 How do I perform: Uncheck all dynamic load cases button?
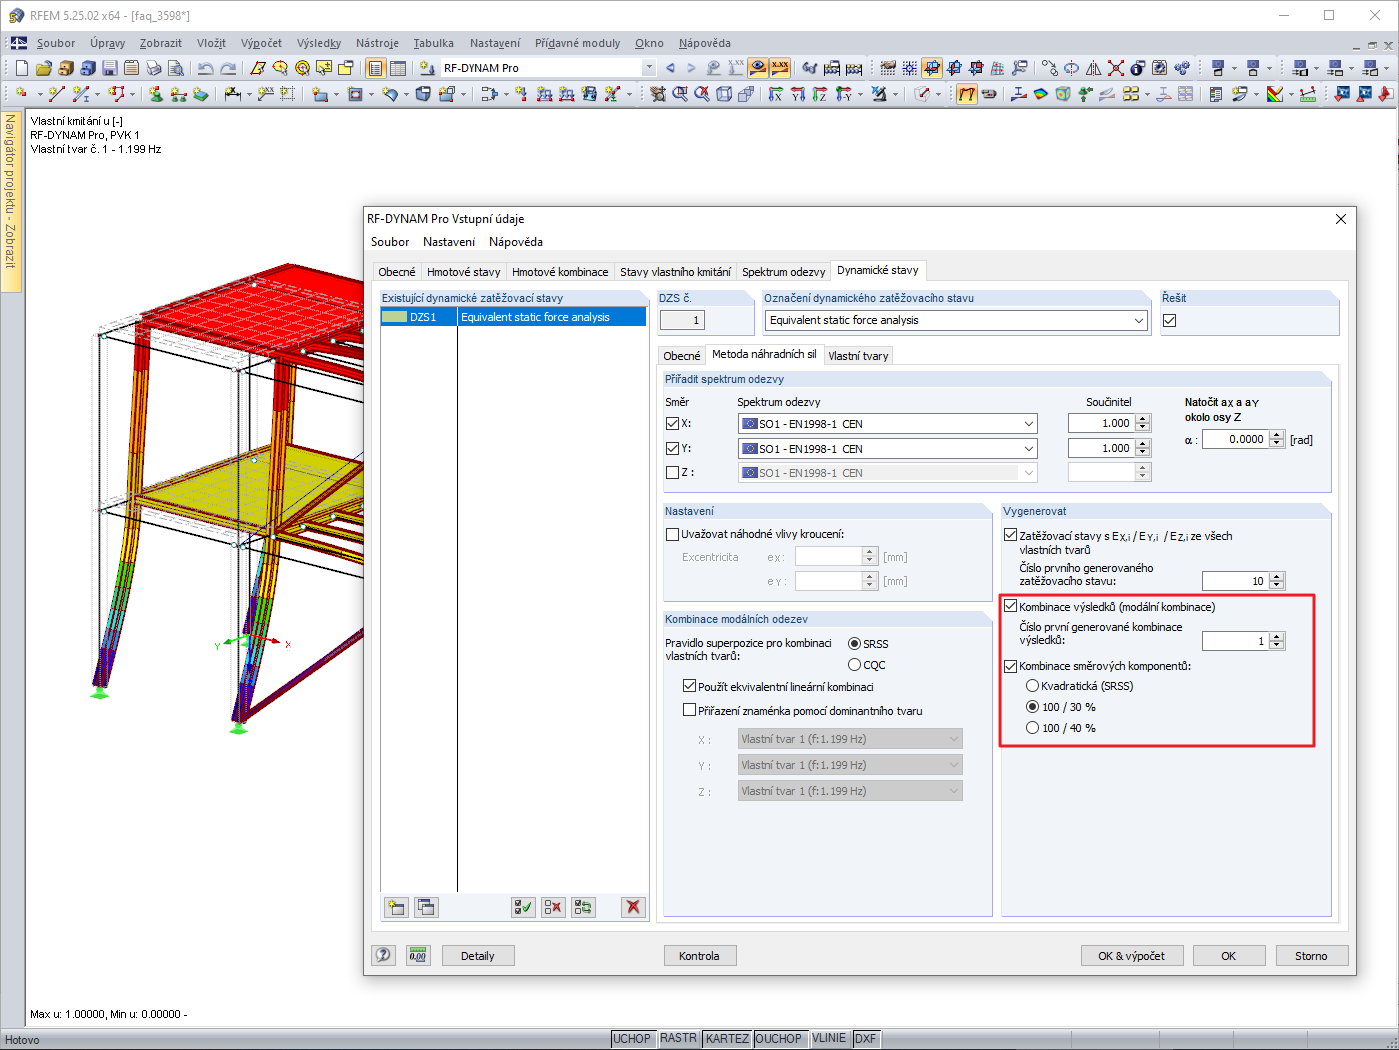coord(553,907)
